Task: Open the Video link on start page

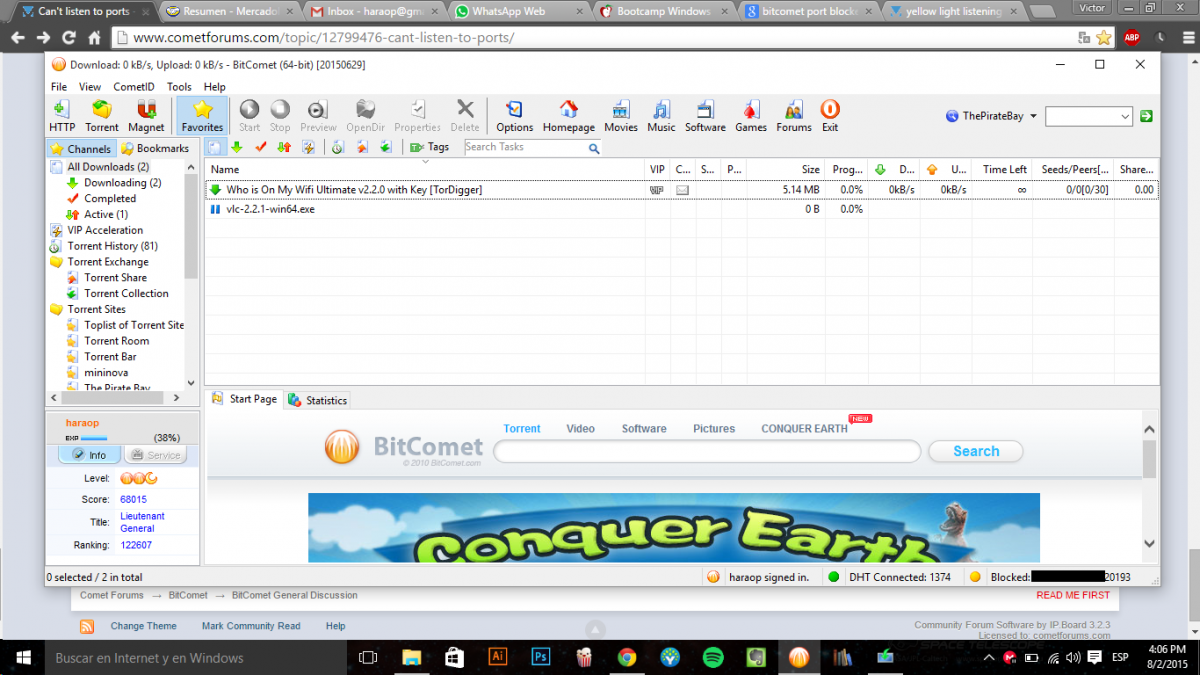Action: (x=580, y=428)
